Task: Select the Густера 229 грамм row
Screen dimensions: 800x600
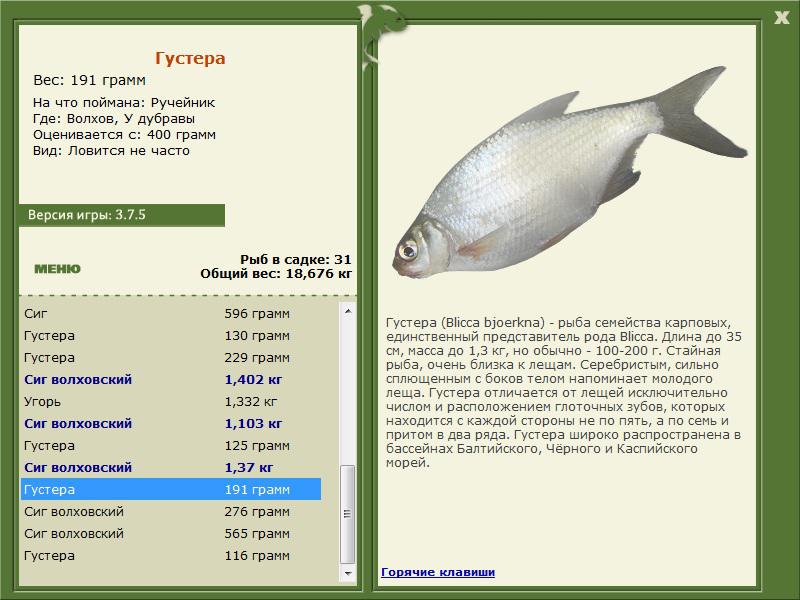Action: [170, 357]
